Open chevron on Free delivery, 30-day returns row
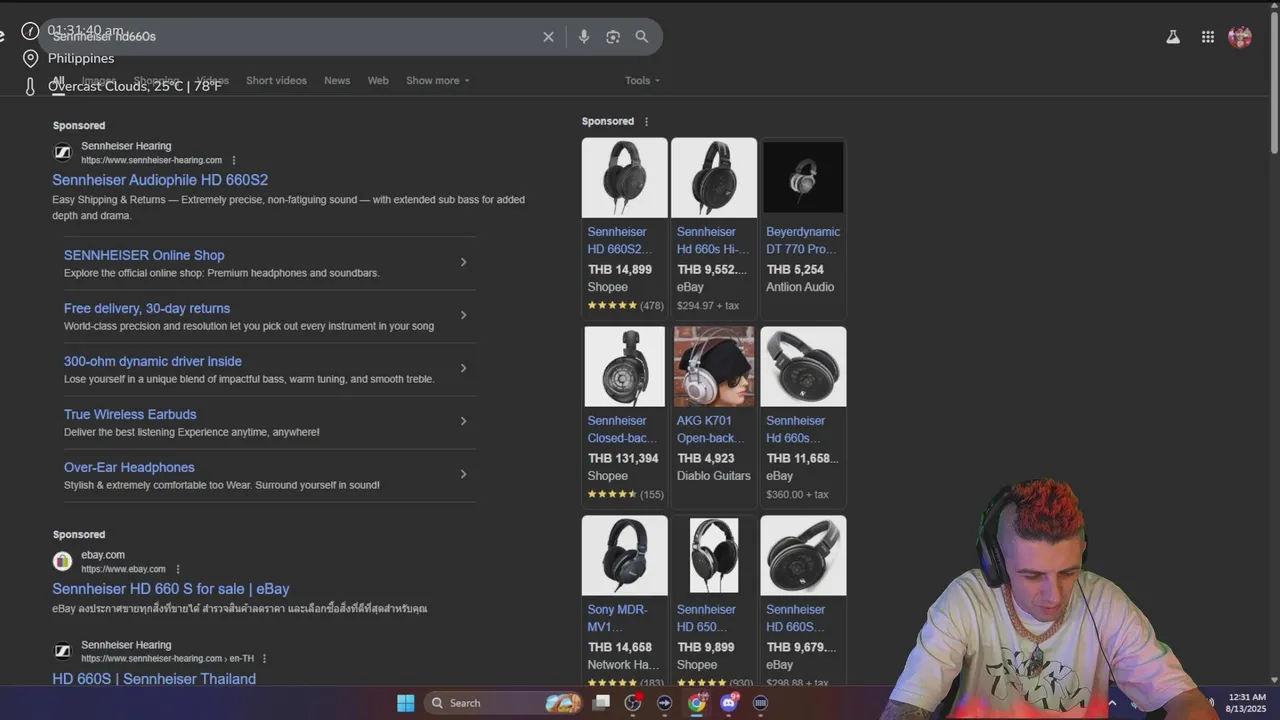The height and width of the screenshot is (720, 1280). [x=463, y=315]
